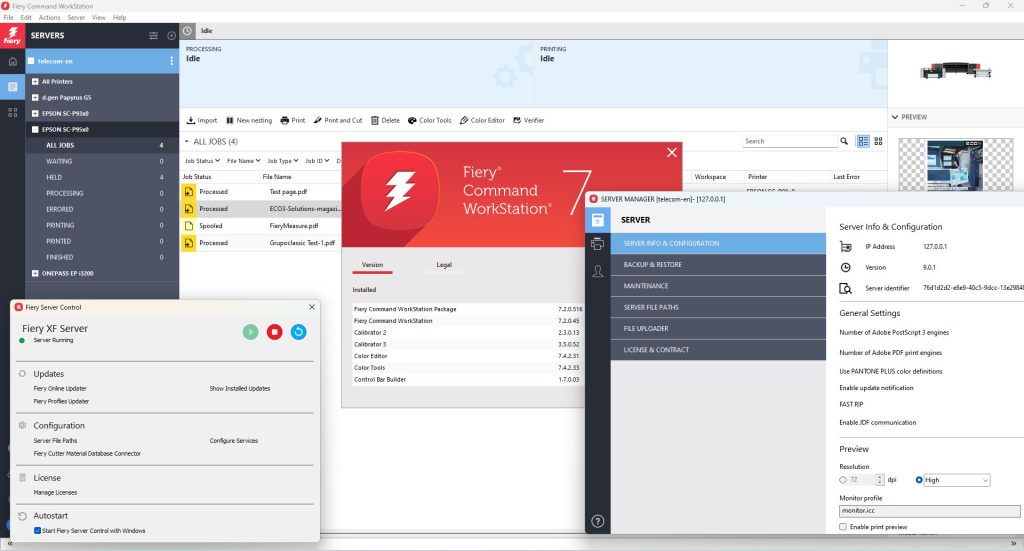
Task: Click Configure Services link
Action: coord(234,441)
